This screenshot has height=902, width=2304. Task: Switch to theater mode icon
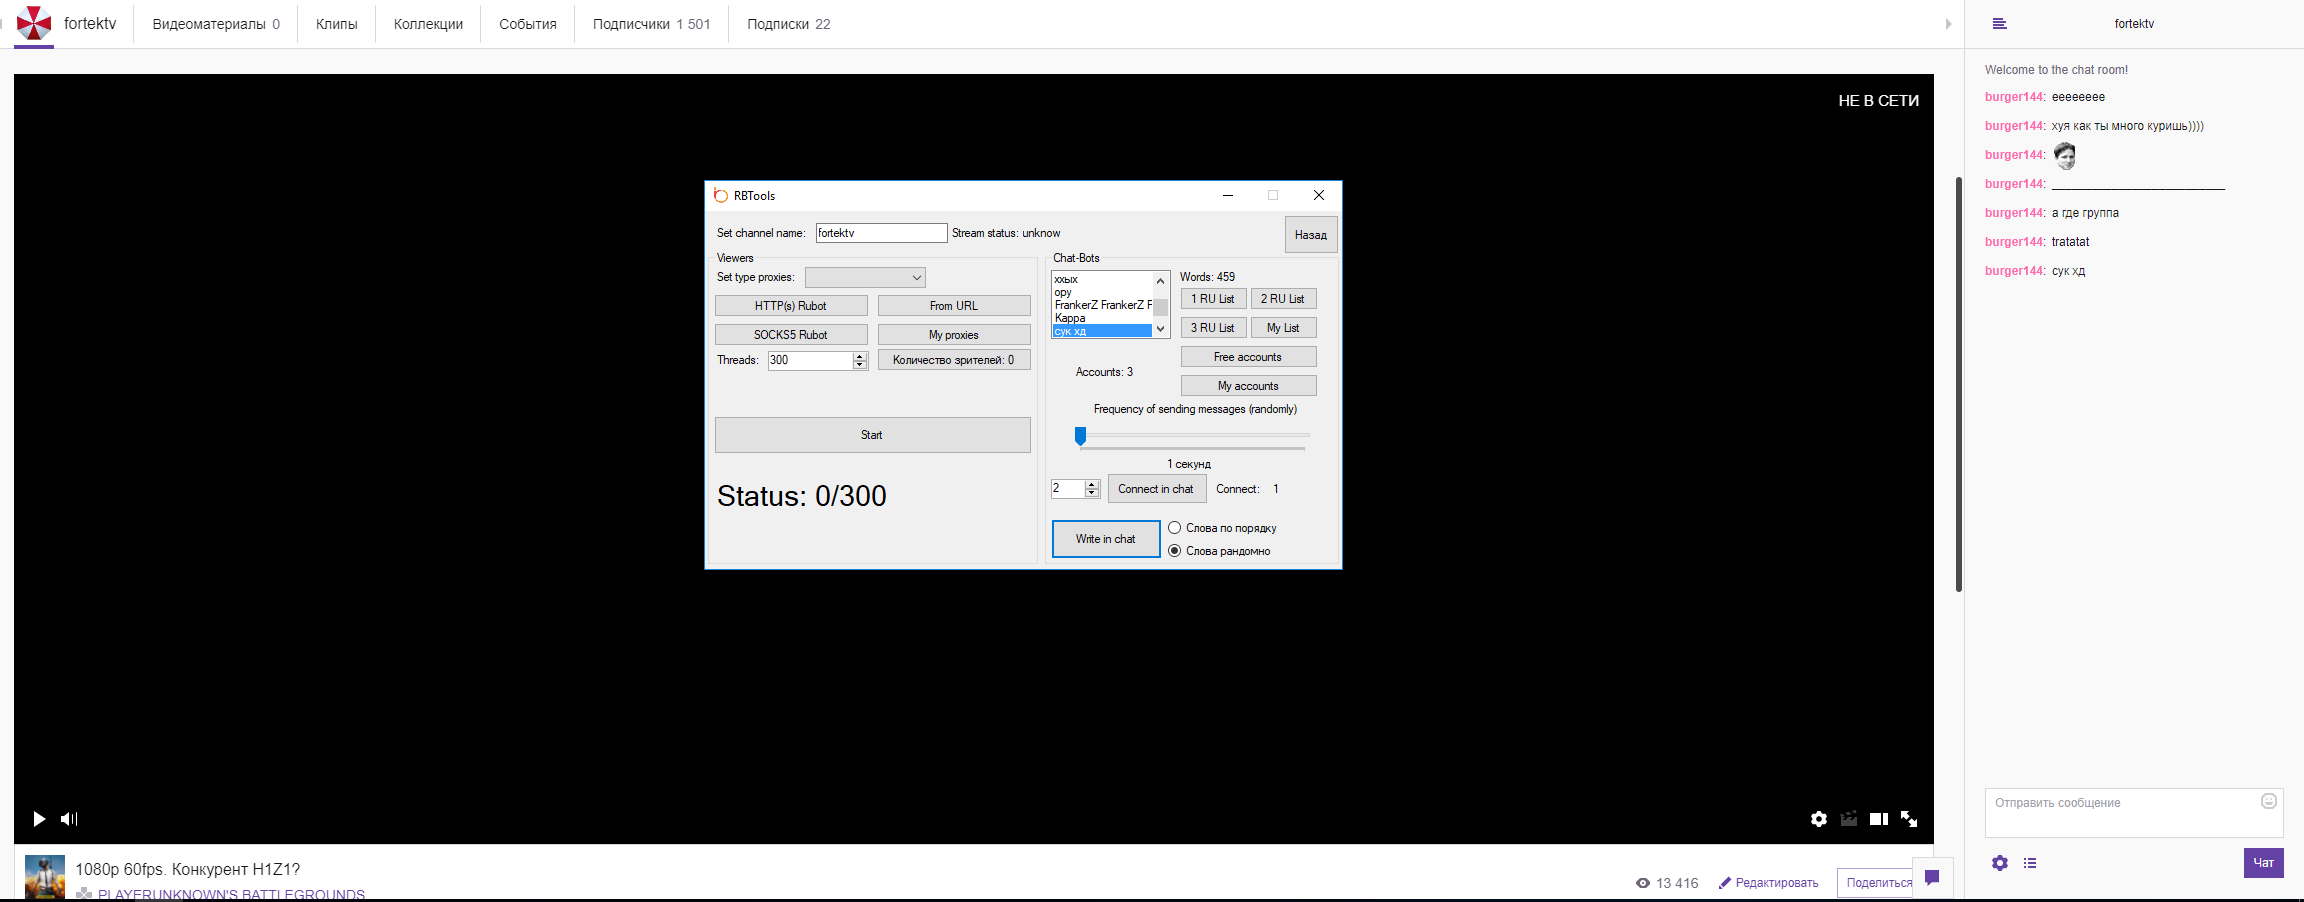pyautogui.click(x=1878, y=819)
